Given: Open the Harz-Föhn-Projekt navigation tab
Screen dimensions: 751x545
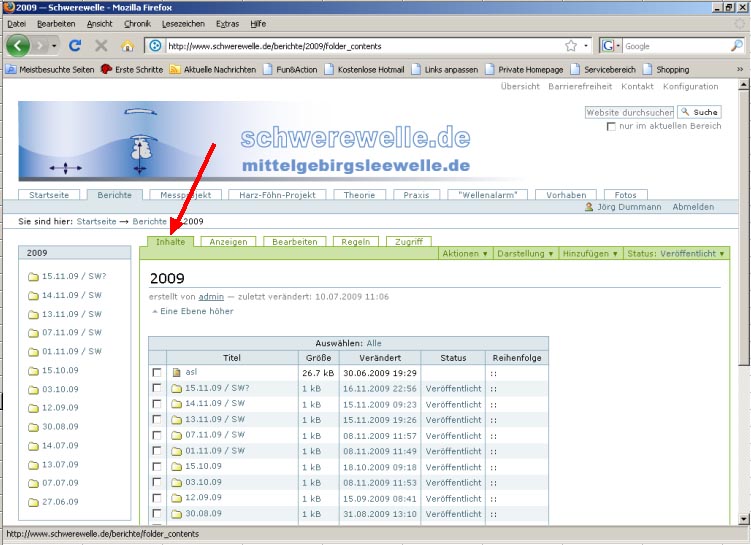Looking at the screenshot, I should coord(279,195).
